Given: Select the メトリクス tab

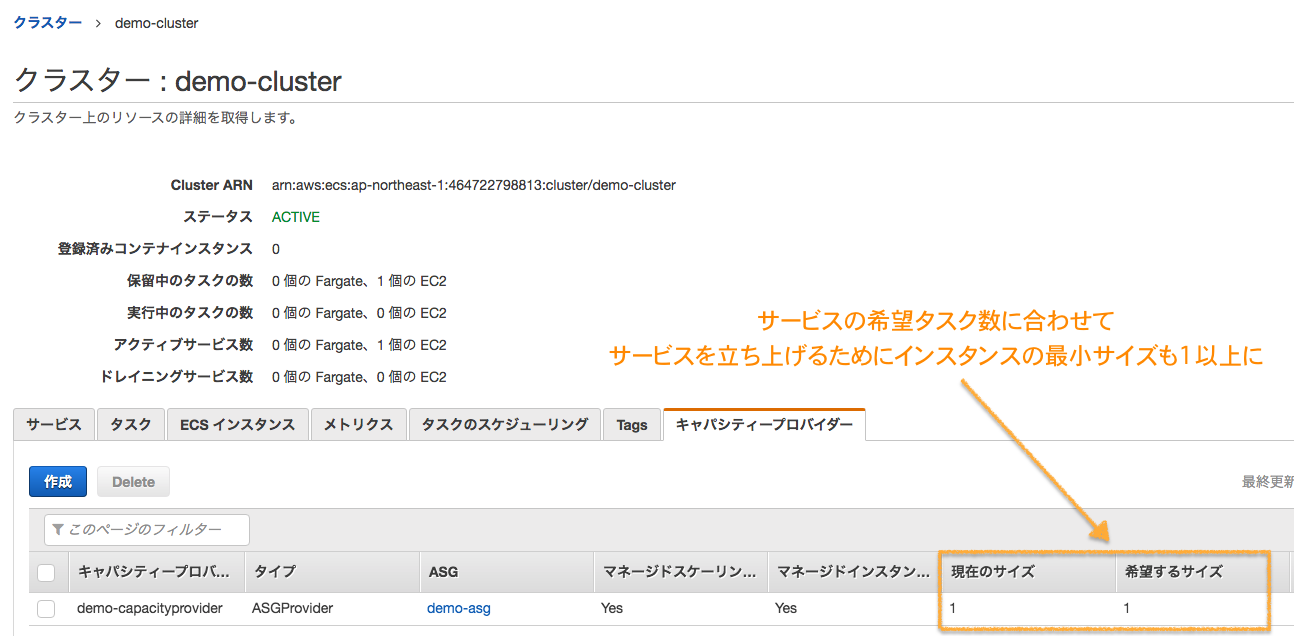Looking at the screenshot, I should 358,424.
